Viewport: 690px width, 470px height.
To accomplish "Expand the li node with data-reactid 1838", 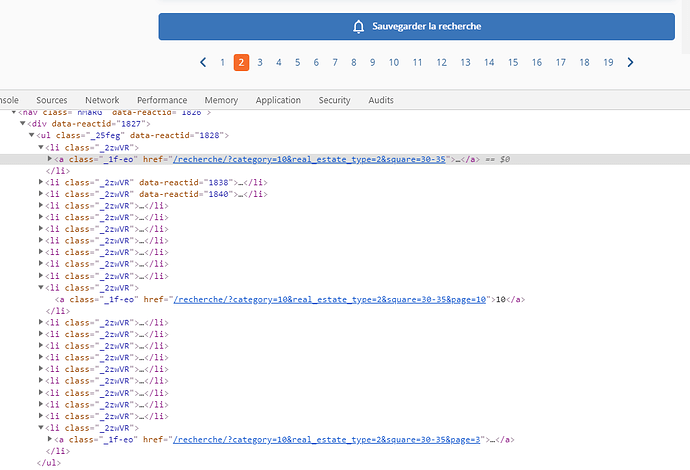I will [x=41, y=182].
